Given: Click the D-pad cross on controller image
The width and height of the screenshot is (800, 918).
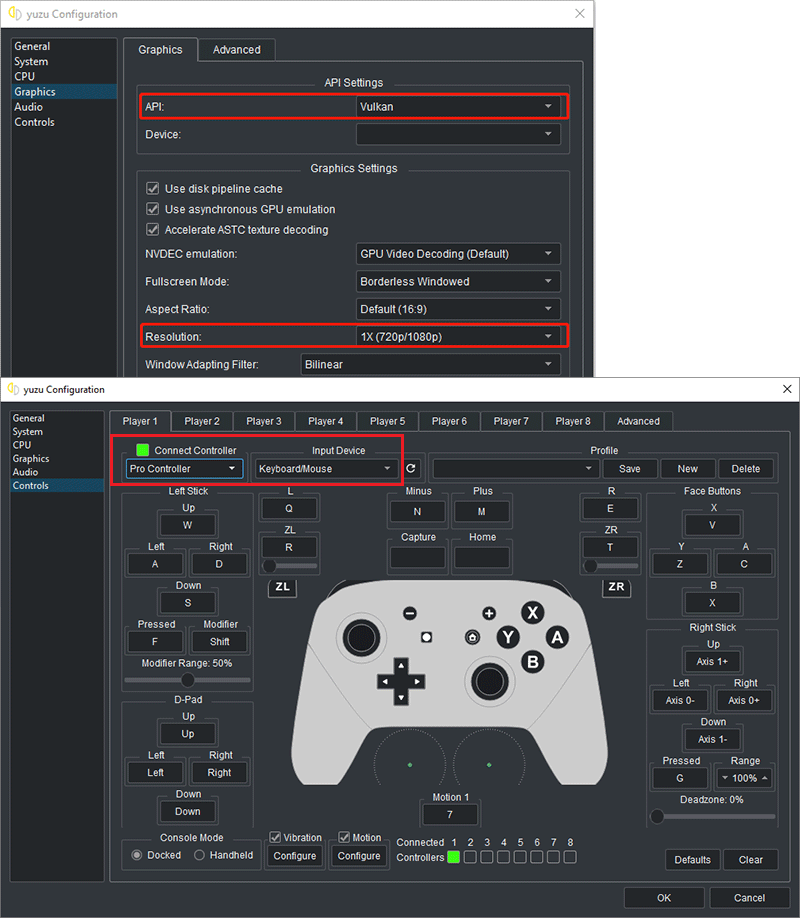Looking at the screenshot, I should click(401, 681).
